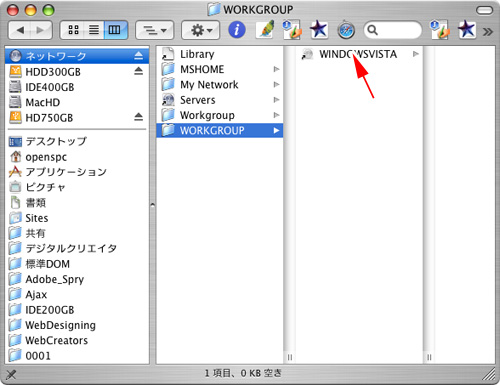Click the window grip in bottom-right corner
Image resolution: width=500 pixels, height=385 pixels.
click(x=489, y=374)
